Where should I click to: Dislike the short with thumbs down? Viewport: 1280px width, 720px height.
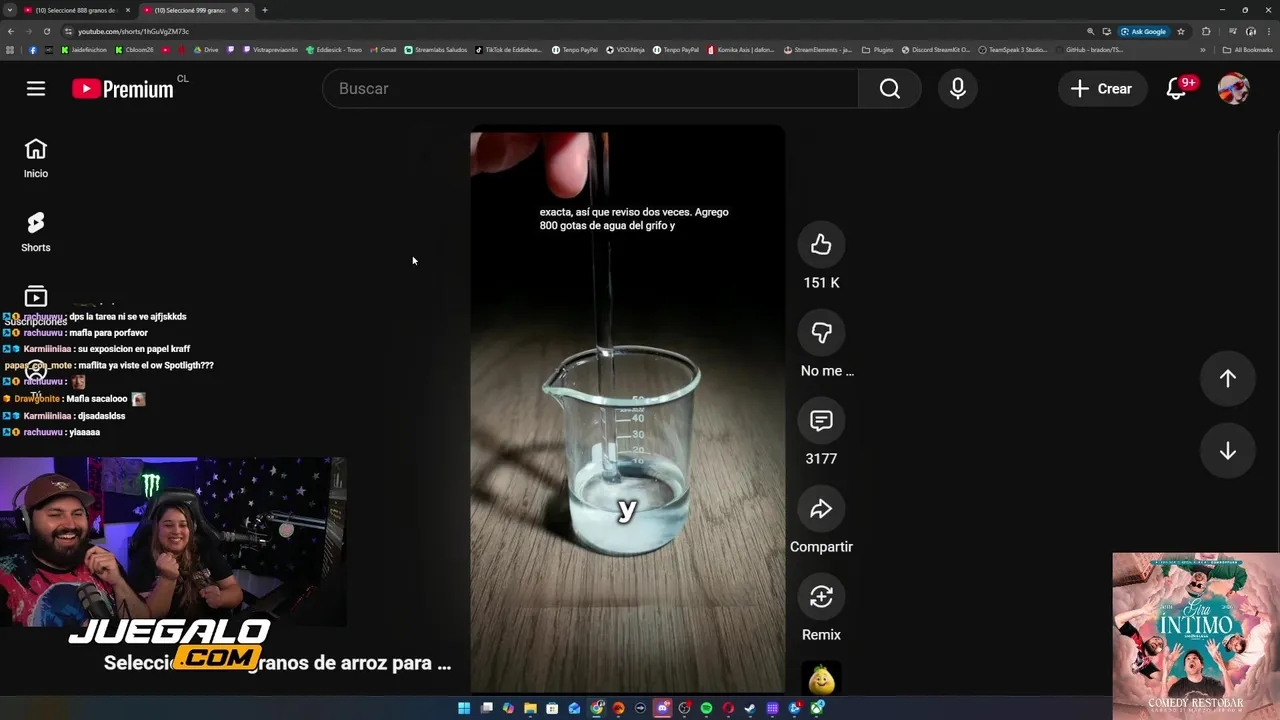pyautogui.click(x=821, y=333)
